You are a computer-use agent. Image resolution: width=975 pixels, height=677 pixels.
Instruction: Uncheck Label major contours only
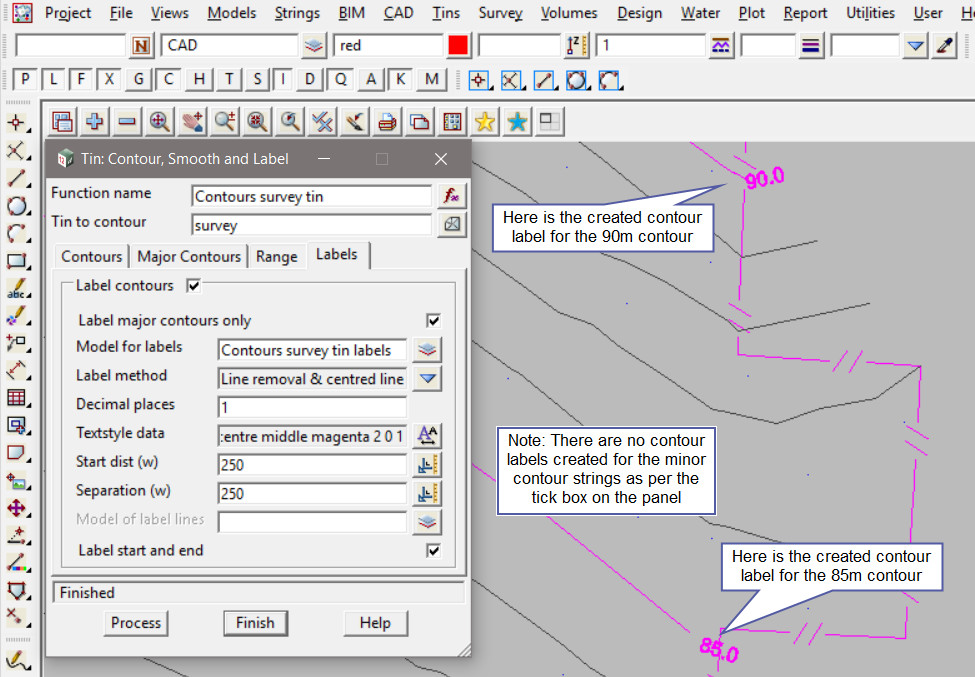coord(433,320)
